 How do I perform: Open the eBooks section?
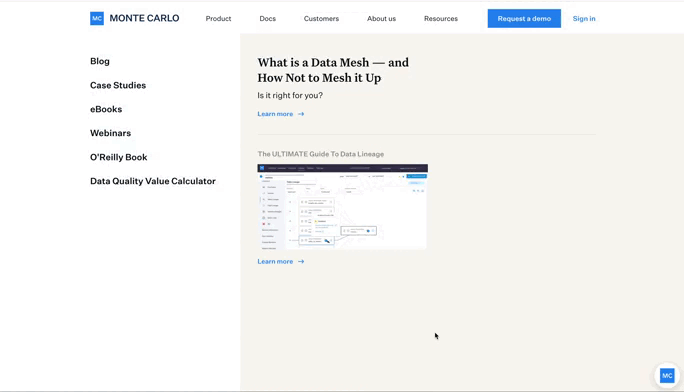click(106, 109)
